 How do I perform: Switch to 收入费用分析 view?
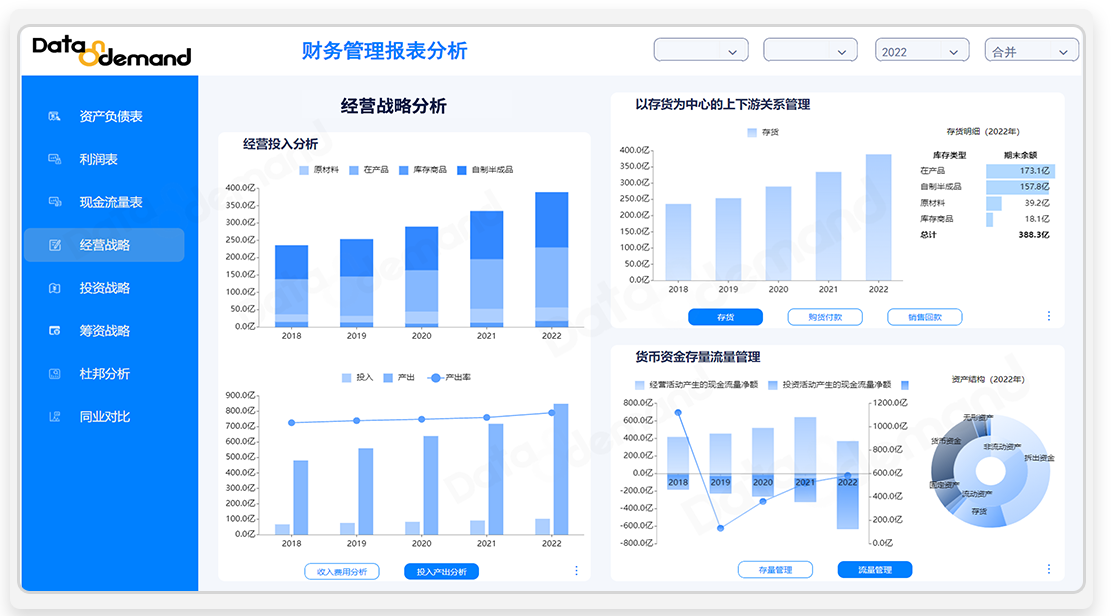click(x=342, y=571)
